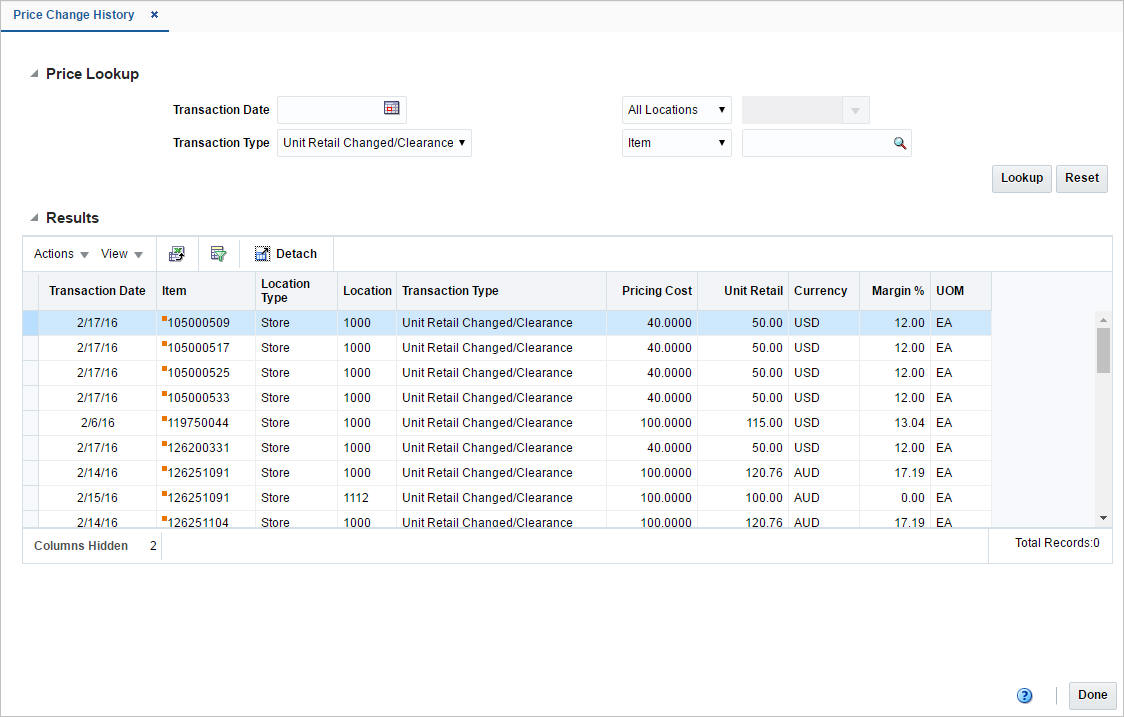
Task: Collapse the Price Lookup section
Action: 34,74
